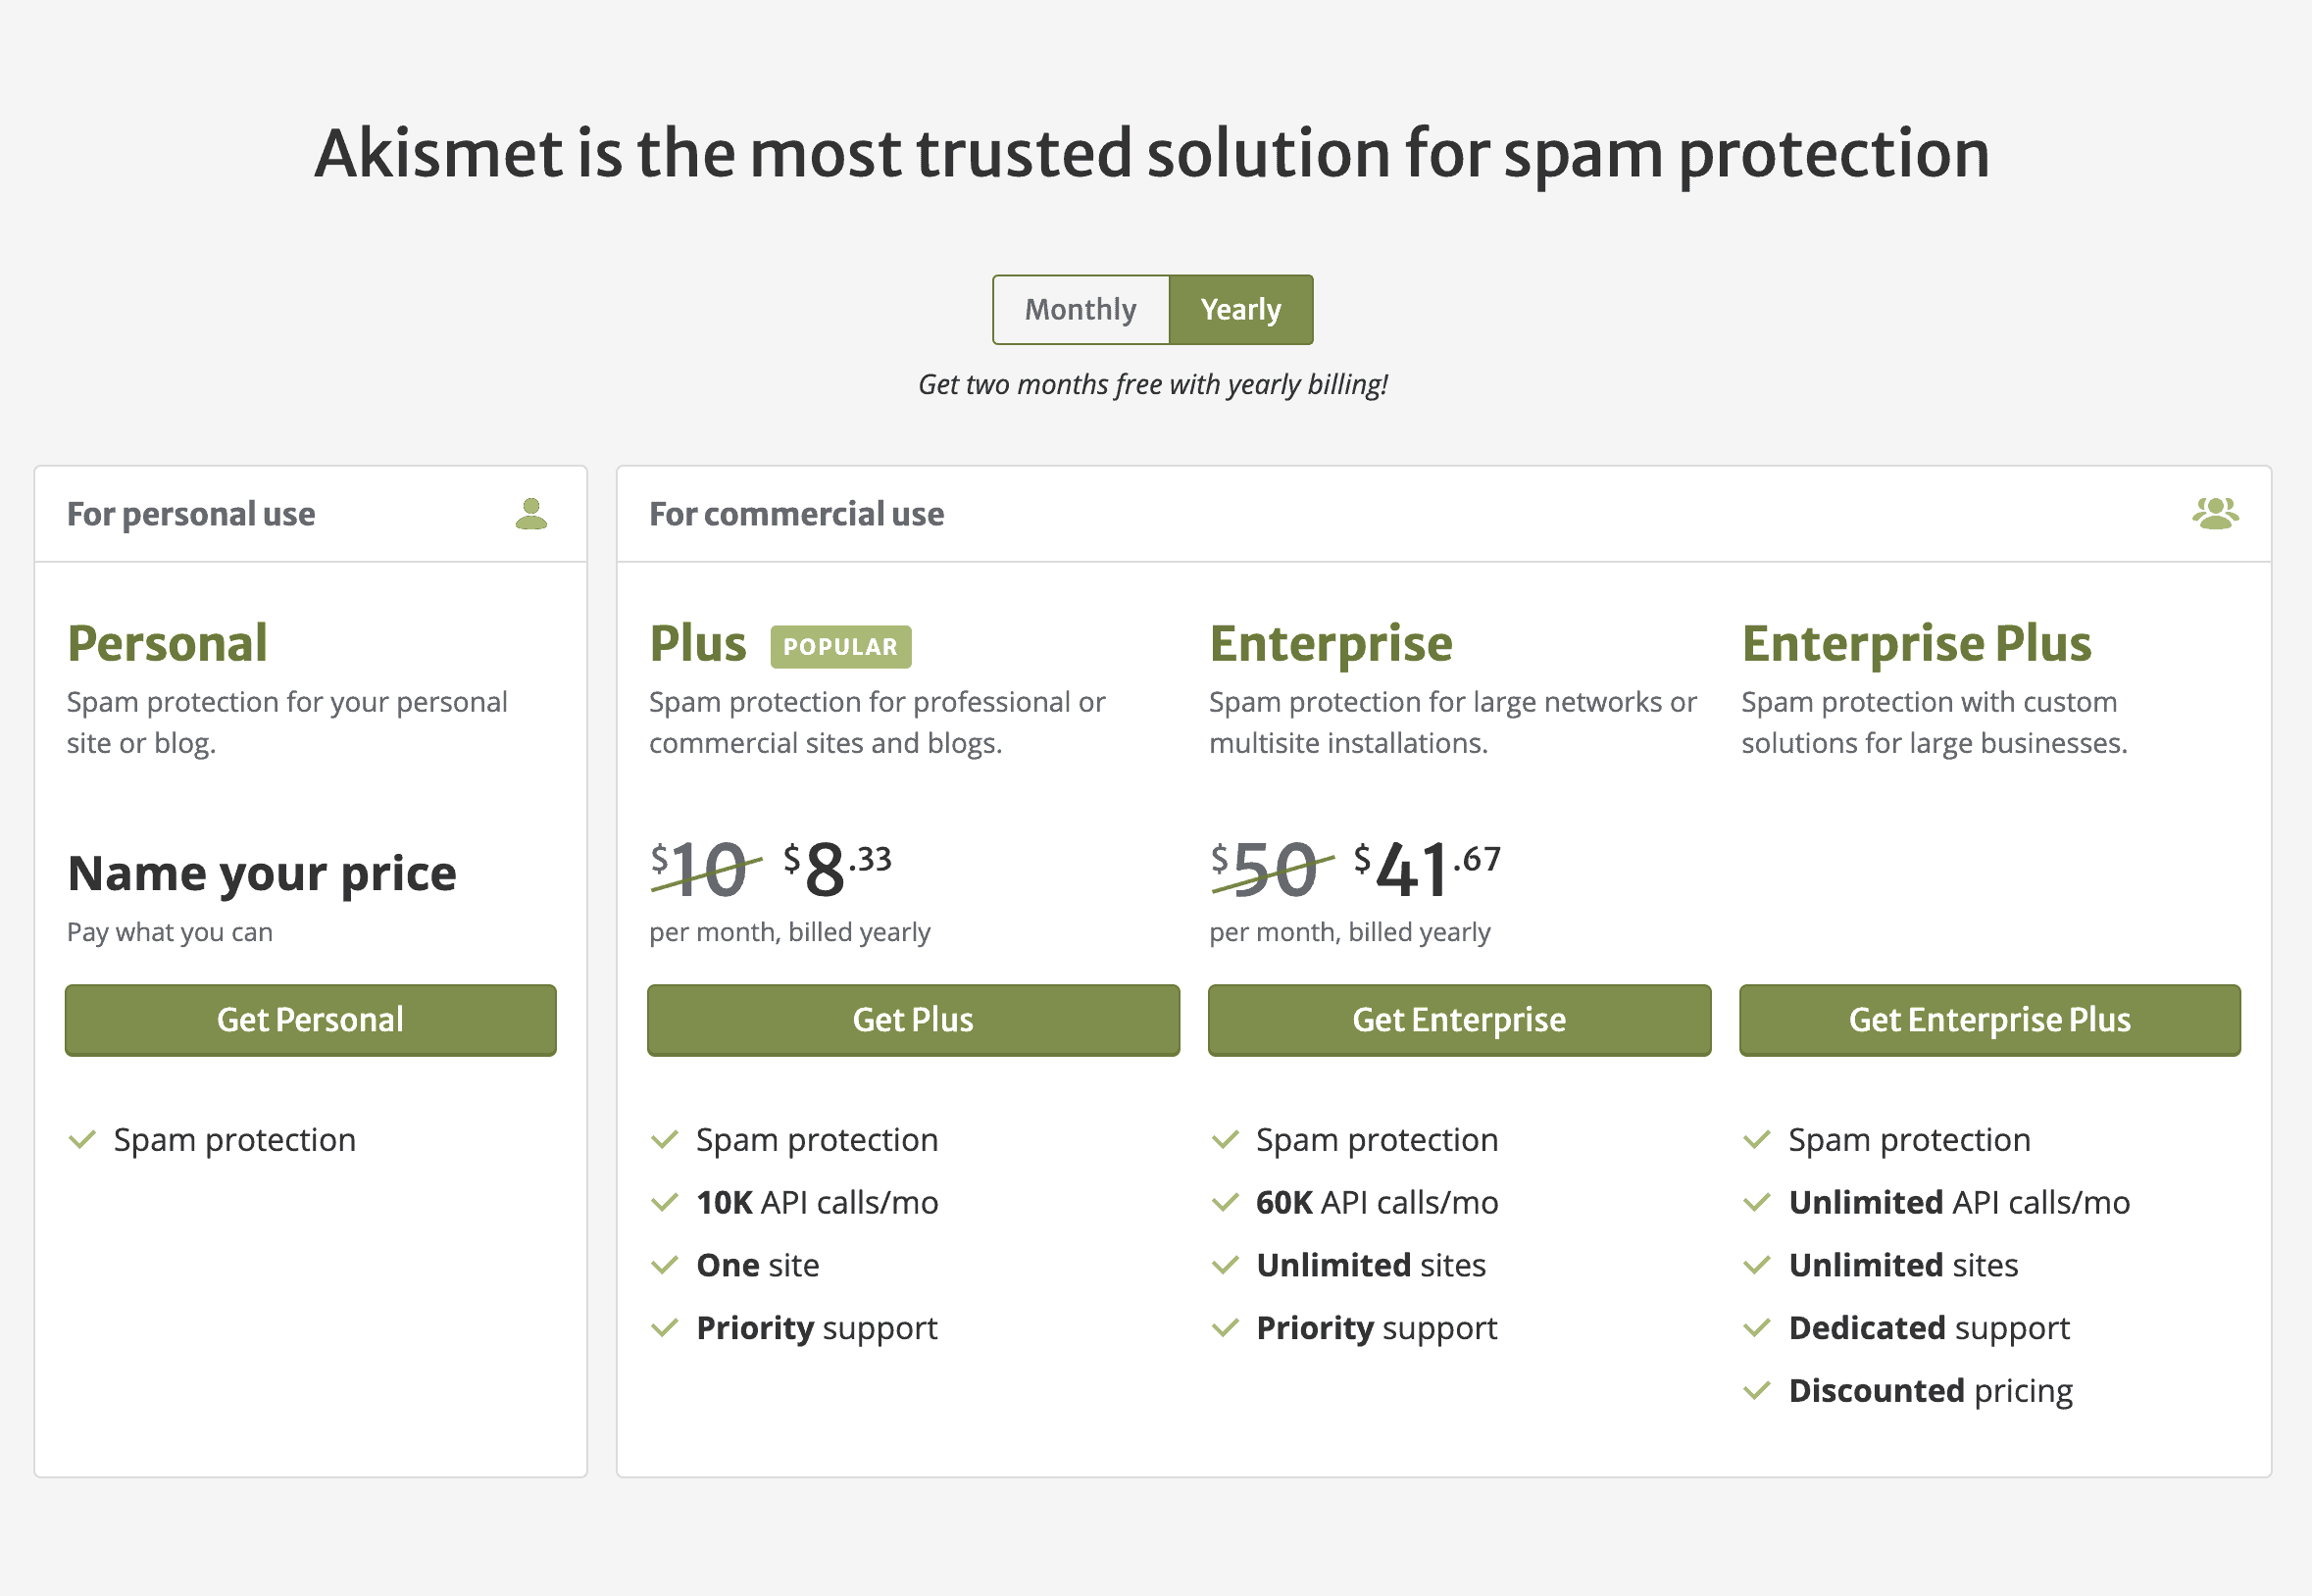Viewport: 2312px width, 1596px height.
Task: Click the checkmark next to 60K API calls/mo
Action: pos(1225,1203)
